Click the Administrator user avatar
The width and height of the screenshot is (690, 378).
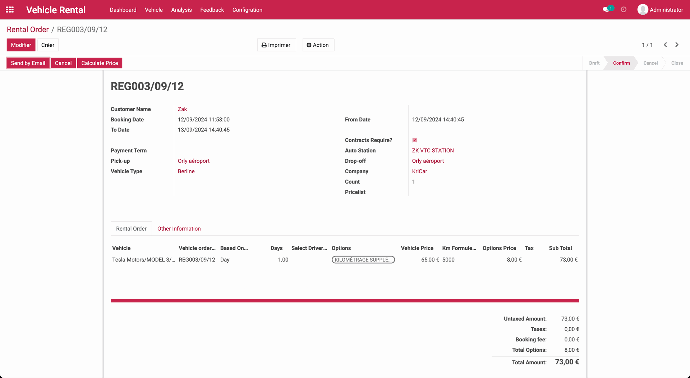point(642,9)
